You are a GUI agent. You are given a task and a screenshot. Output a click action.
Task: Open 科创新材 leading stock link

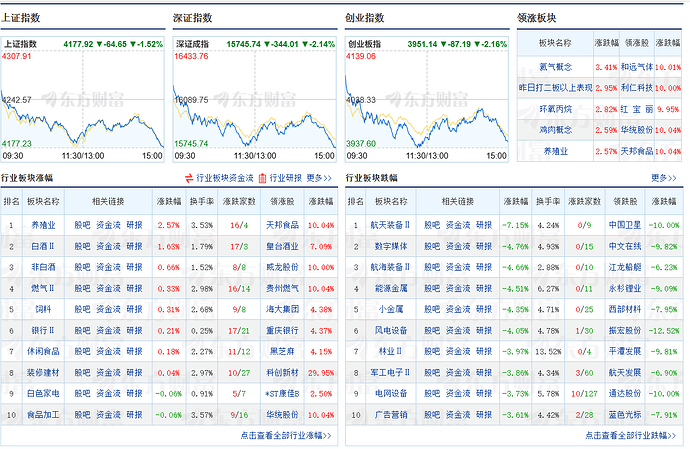point(282,372)
